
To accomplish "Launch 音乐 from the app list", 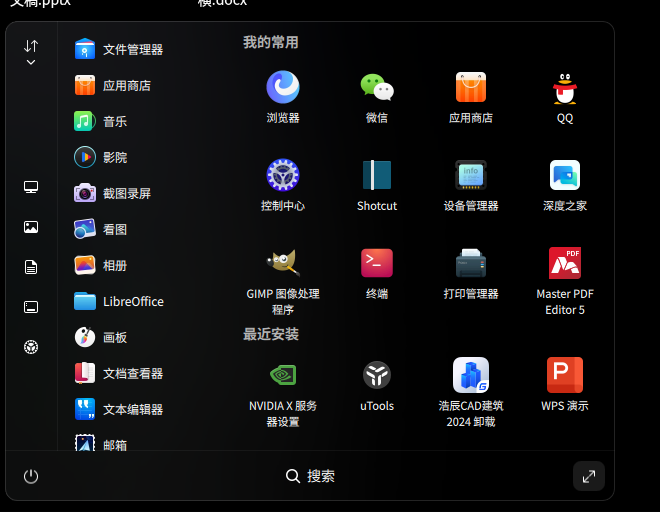I will point(101,121).
